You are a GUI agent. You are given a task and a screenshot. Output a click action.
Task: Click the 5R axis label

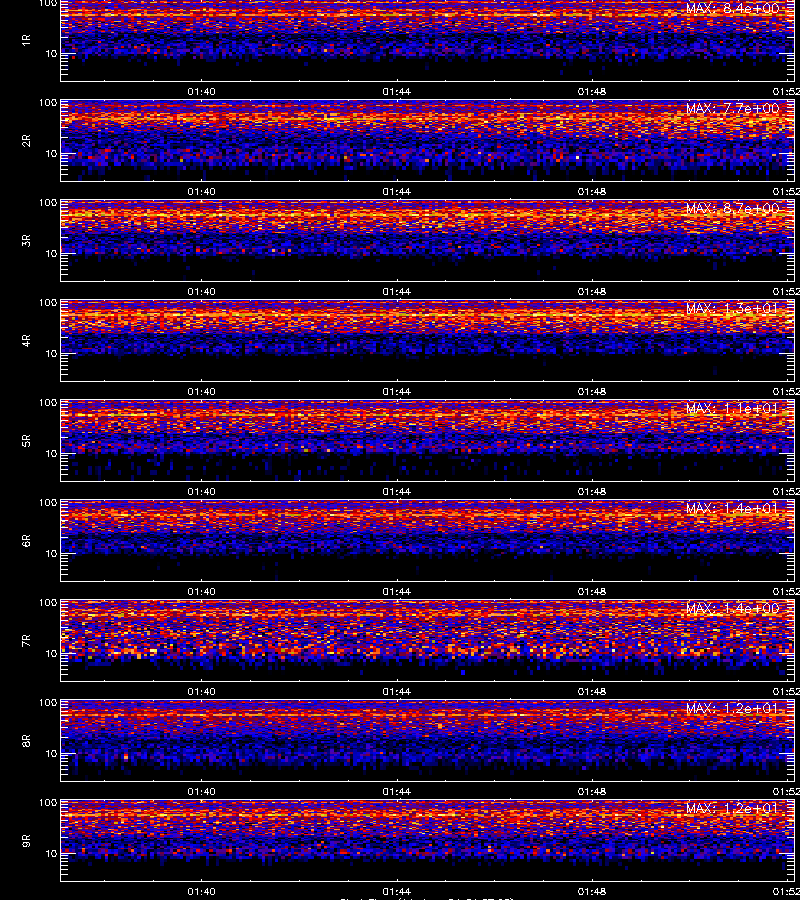coord(26,441)
